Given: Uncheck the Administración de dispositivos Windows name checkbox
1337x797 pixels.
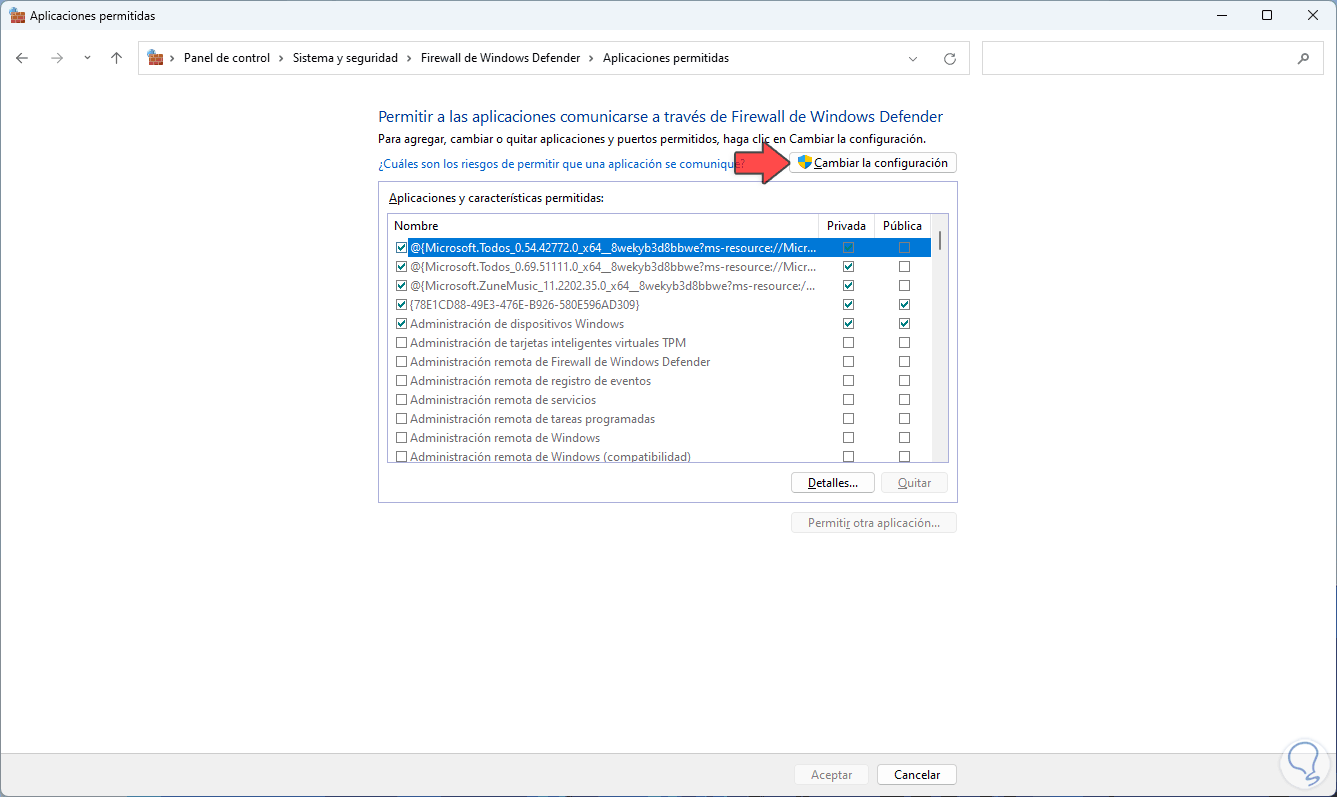Looking at the screenshot, I should (402, 324).
